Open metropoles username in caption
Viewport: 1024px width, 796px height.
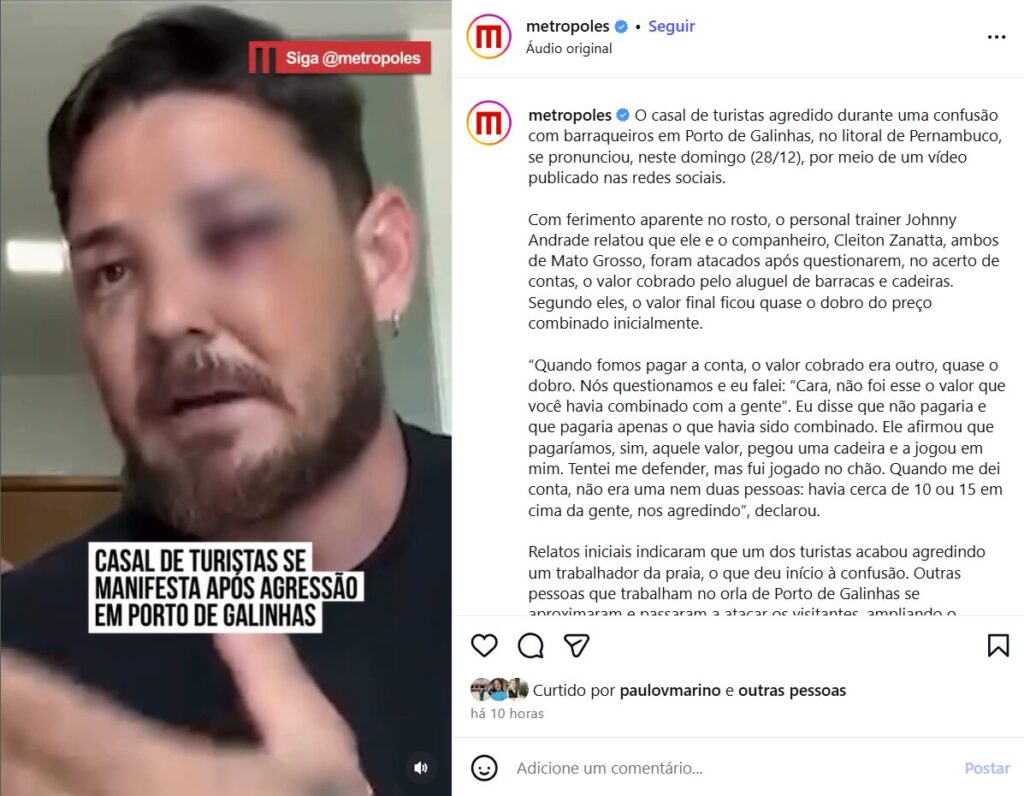click(569, 115)
